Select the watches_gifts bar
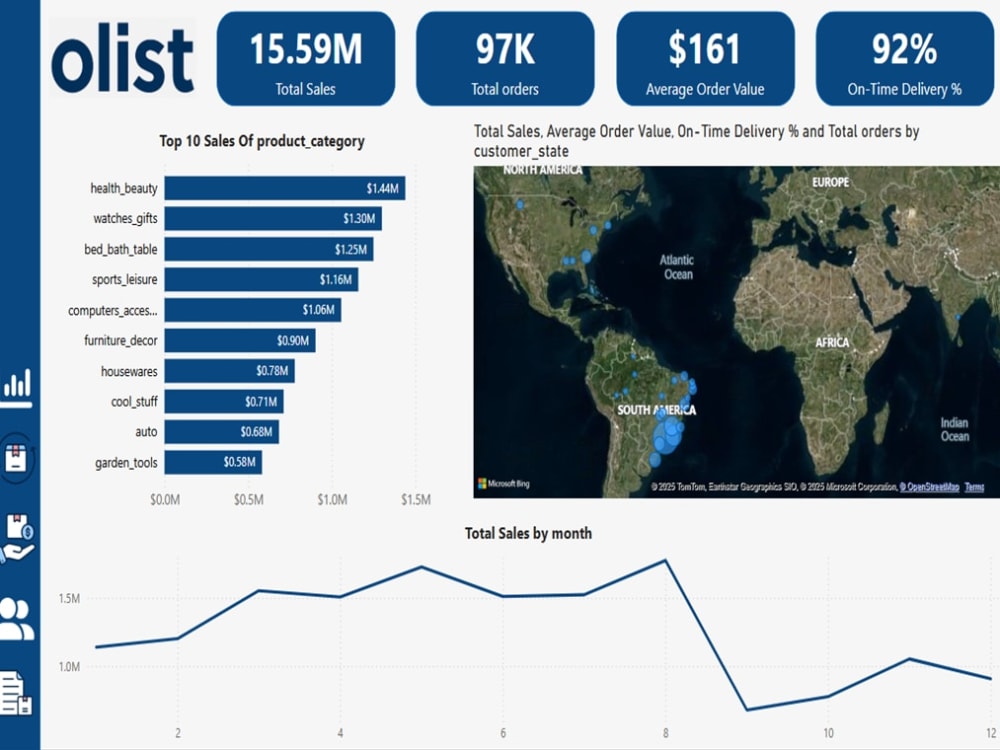The height and width of the screenshot is (750, 1000). pyautogui.click(x=273, y=219)
